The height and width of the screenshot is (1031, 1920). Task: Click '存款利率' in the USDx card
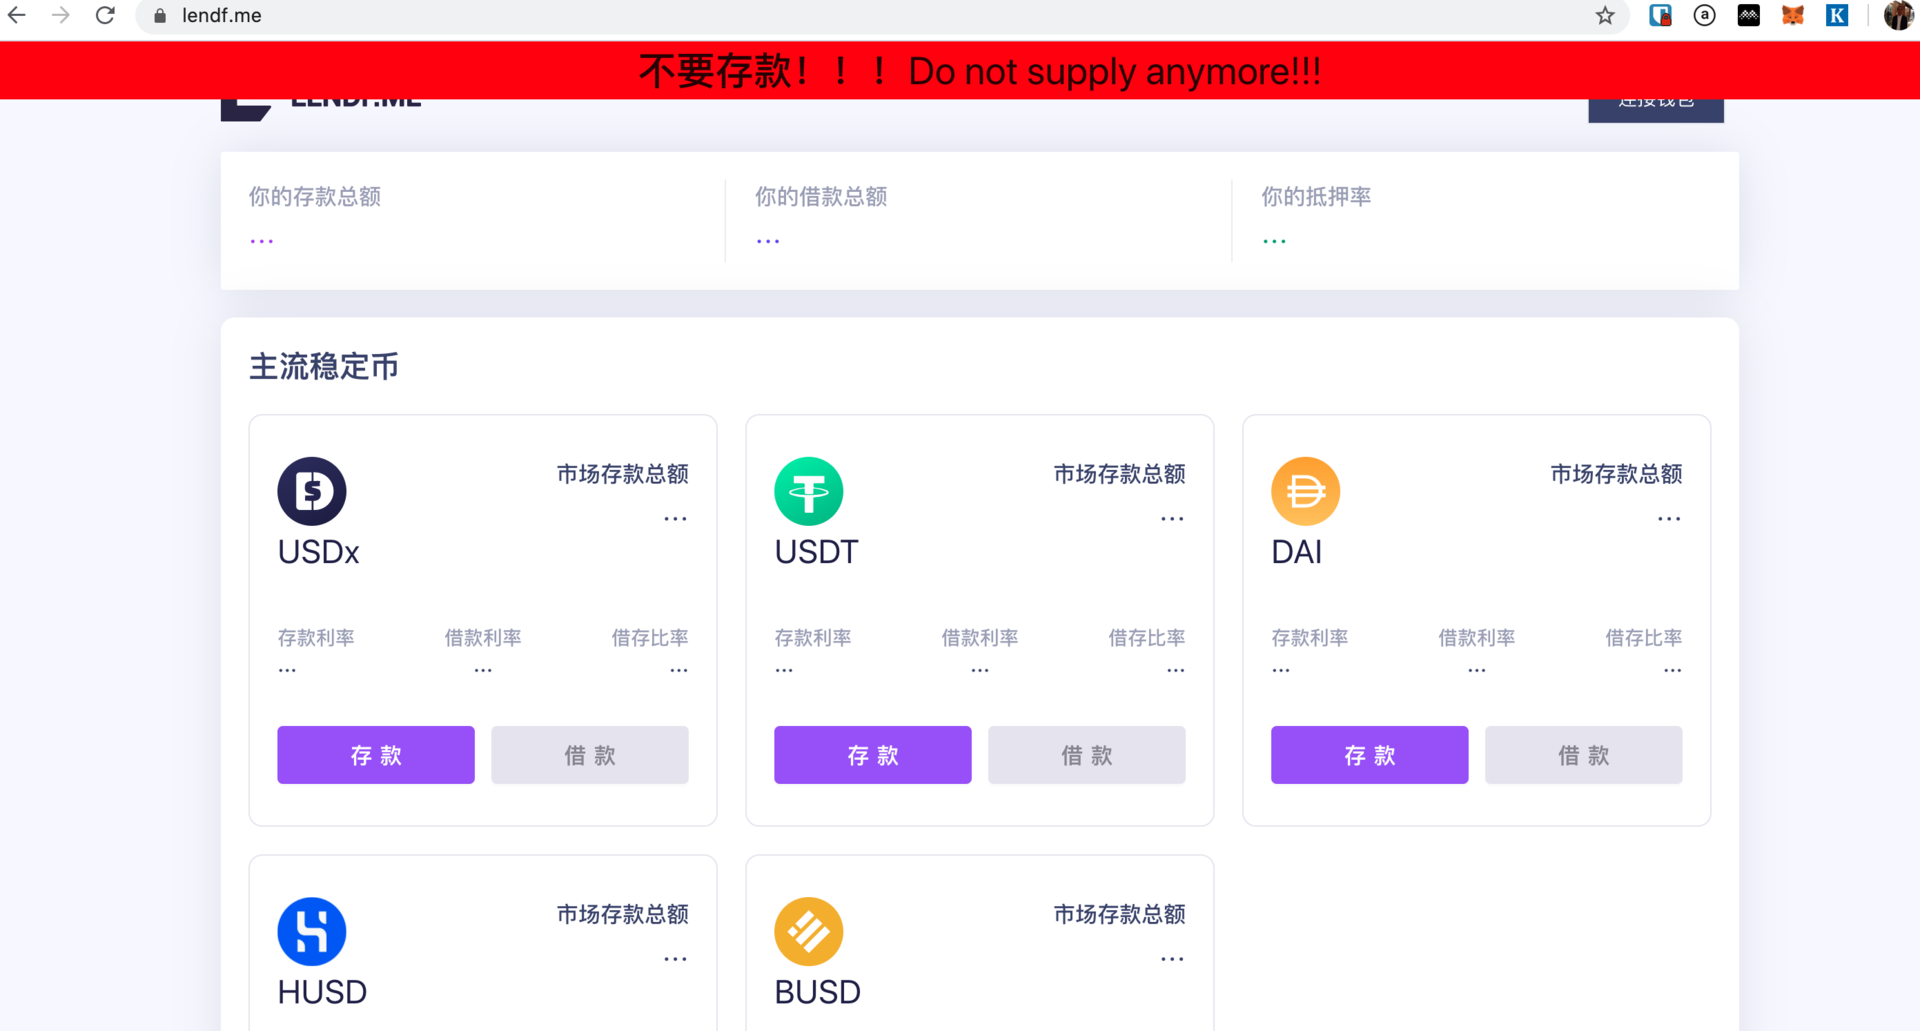(316, 638)
